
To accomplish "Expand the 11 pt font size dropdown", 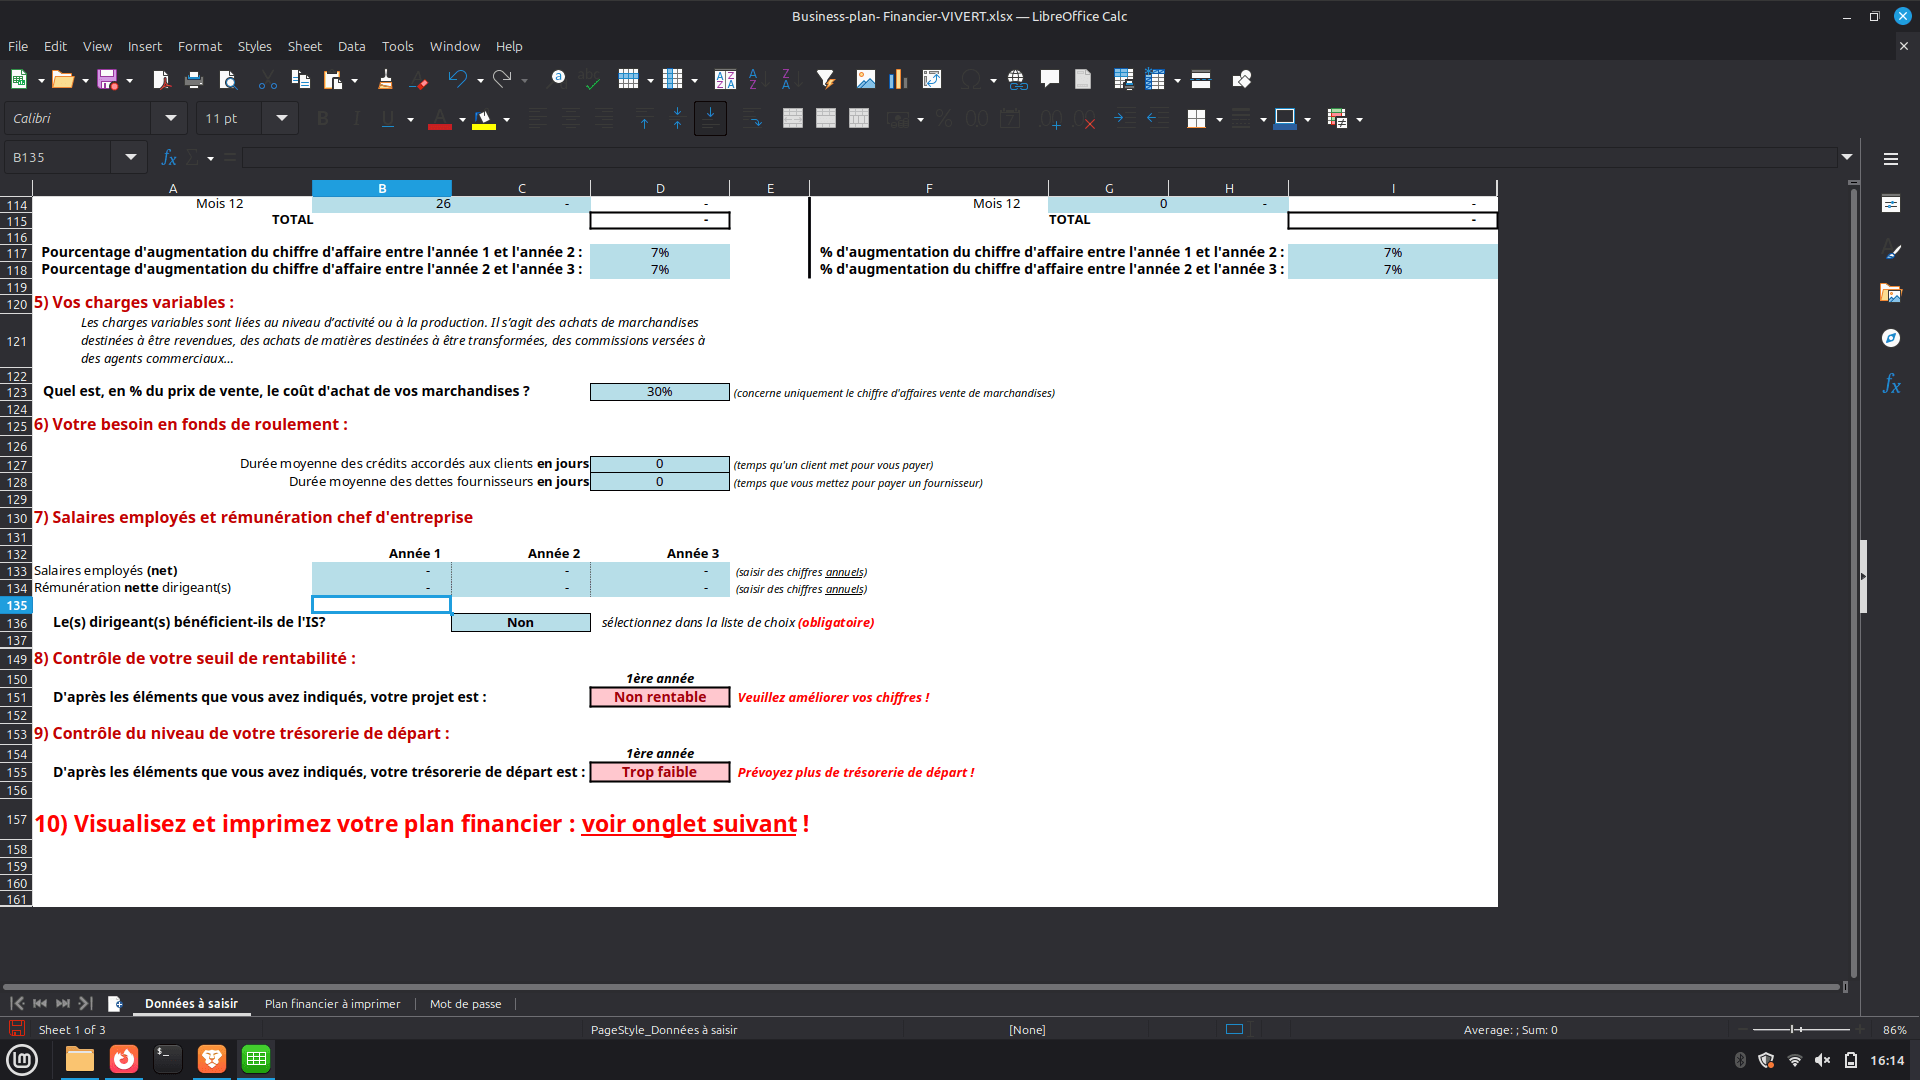I will [x=282, y=119].
